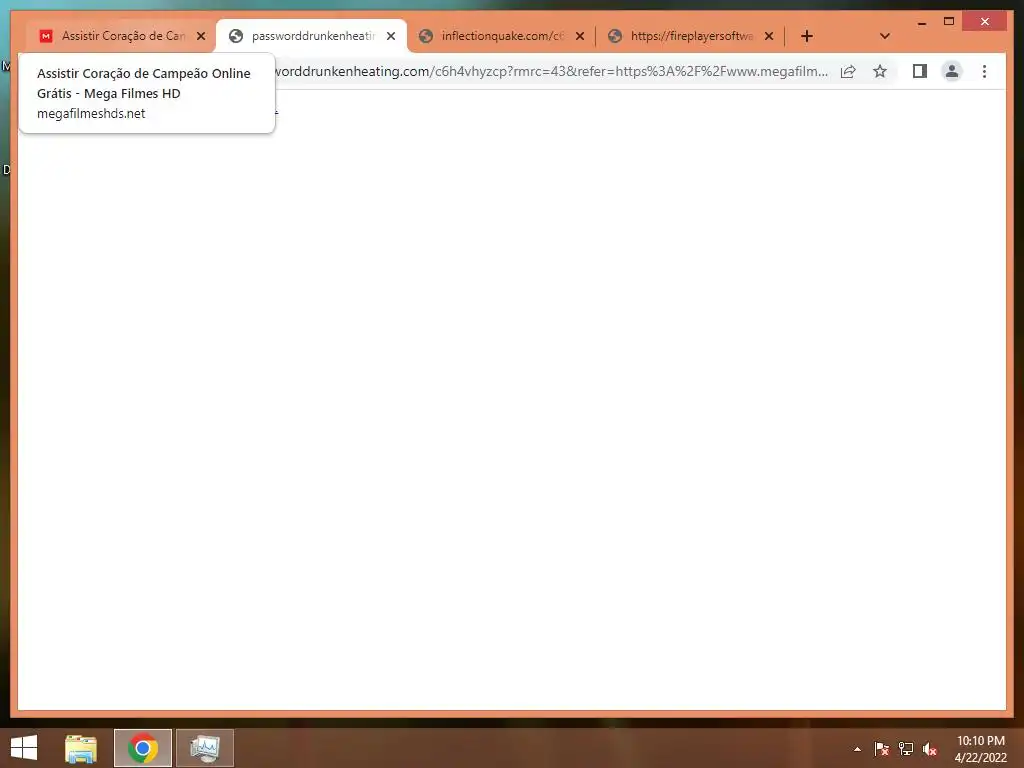Close the fireplayersoftware tab
This screenshot has height=768, width=1024.
769,36
